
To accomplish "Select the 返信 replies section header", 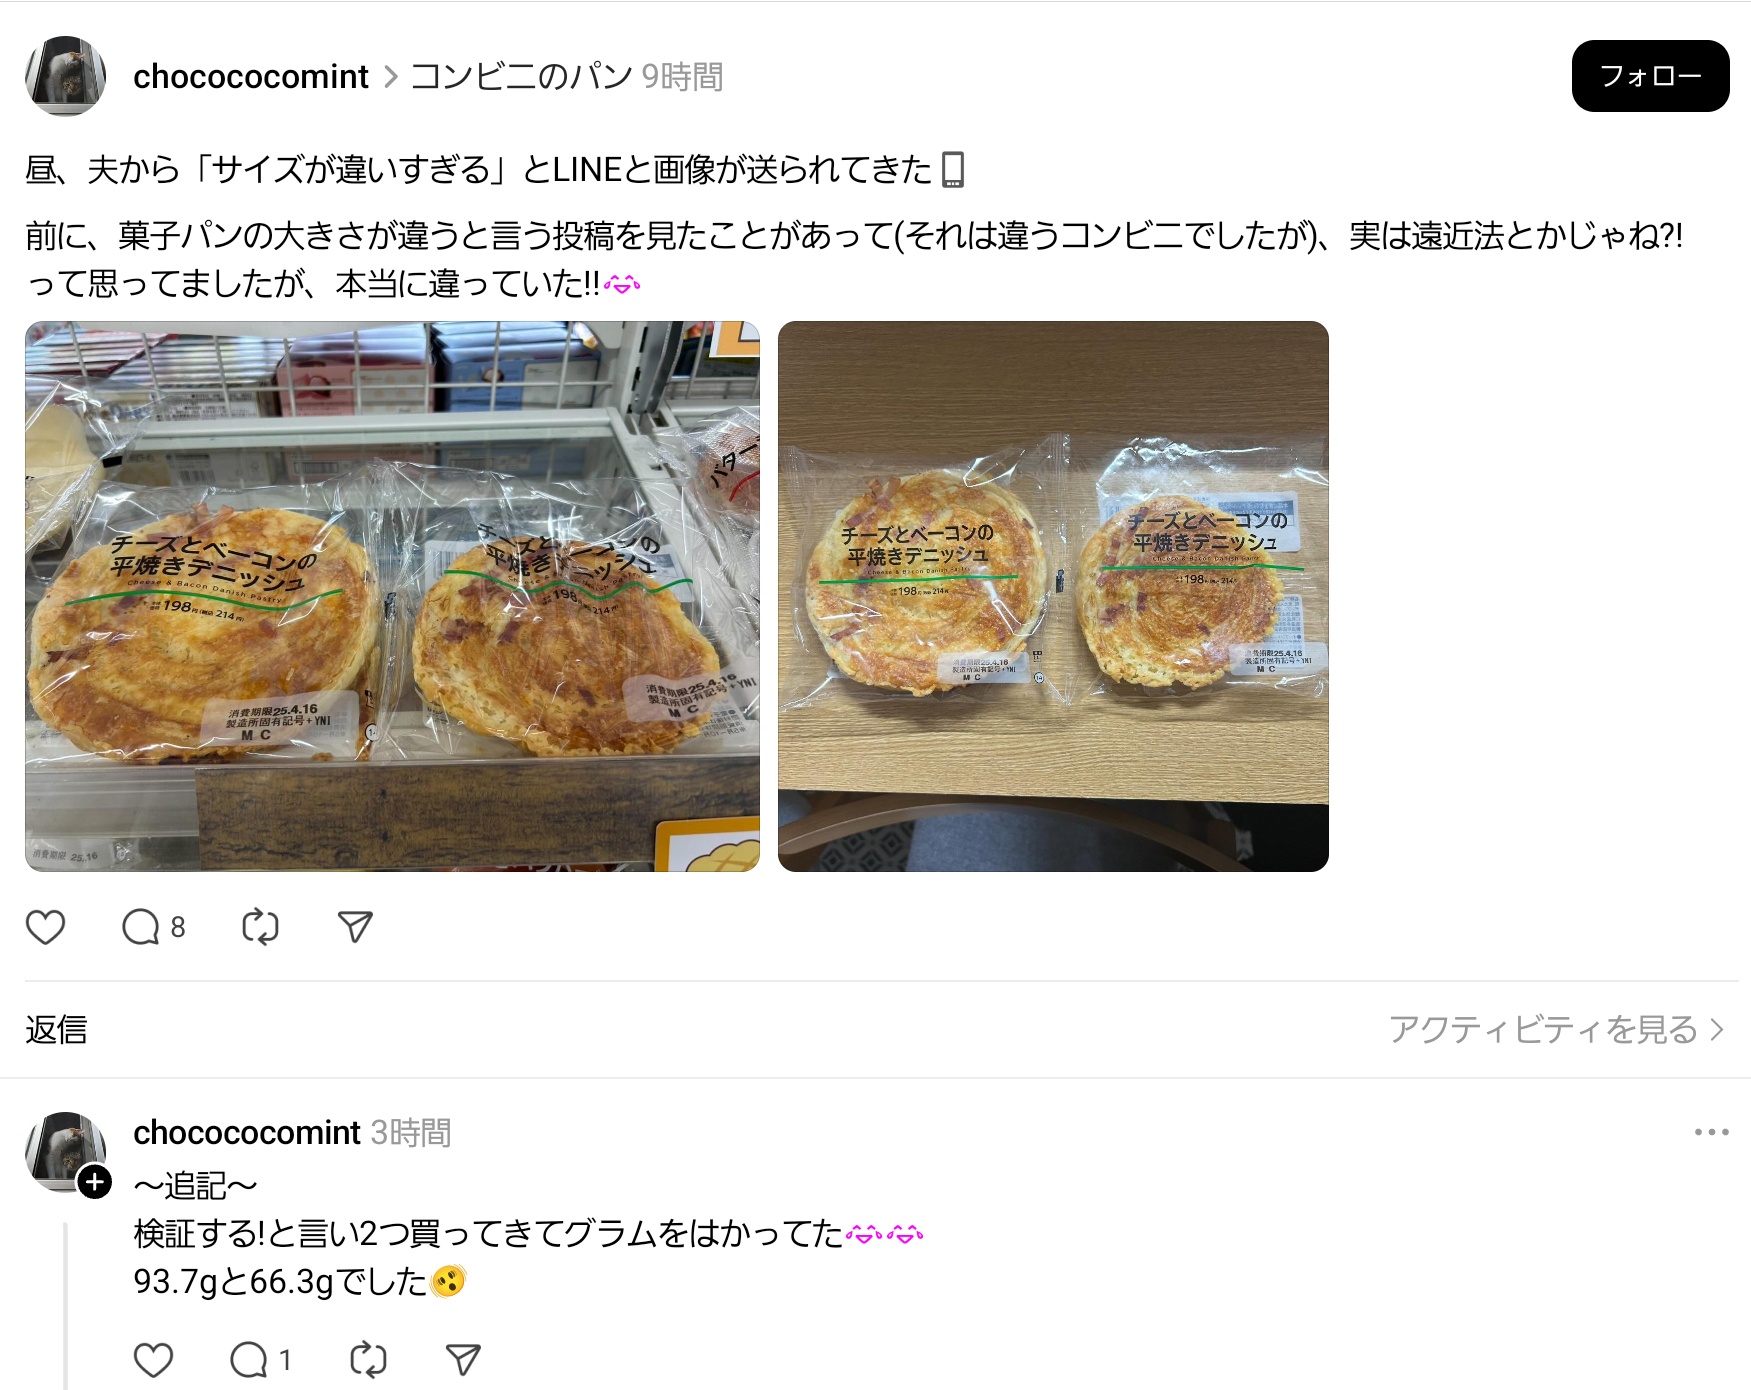I will coord(56,1029).
